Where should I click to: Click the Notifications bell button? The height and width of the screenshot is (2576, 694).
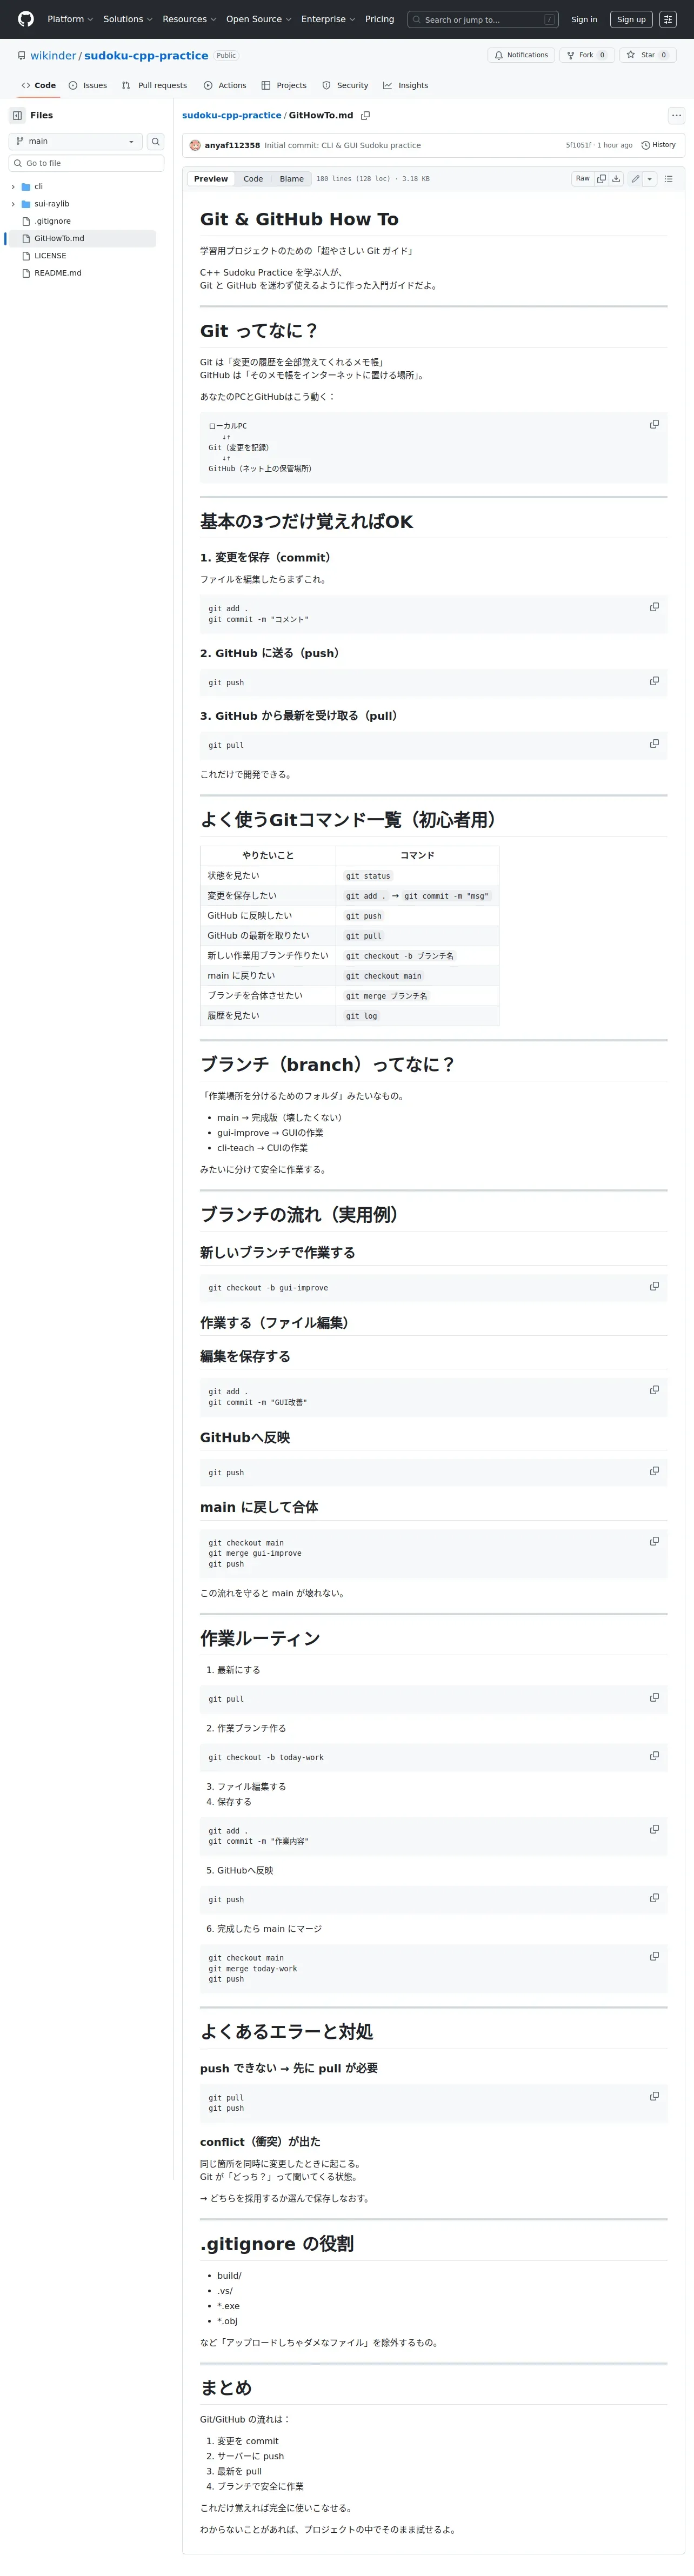click(521, 55)
